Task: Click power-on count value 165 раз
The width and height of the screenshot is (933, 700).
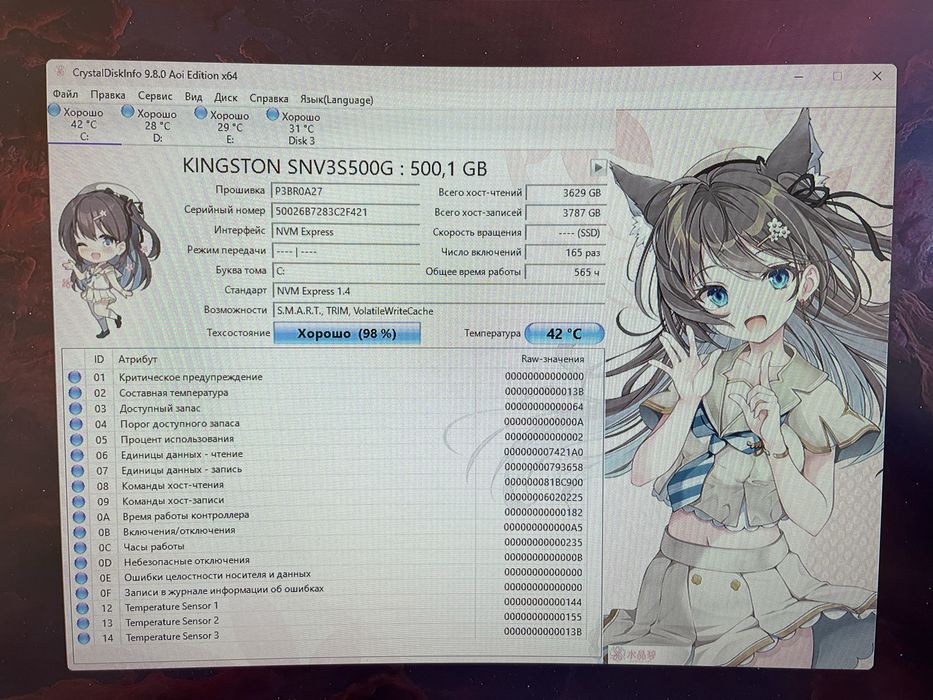Action: [x=566, y=252]
